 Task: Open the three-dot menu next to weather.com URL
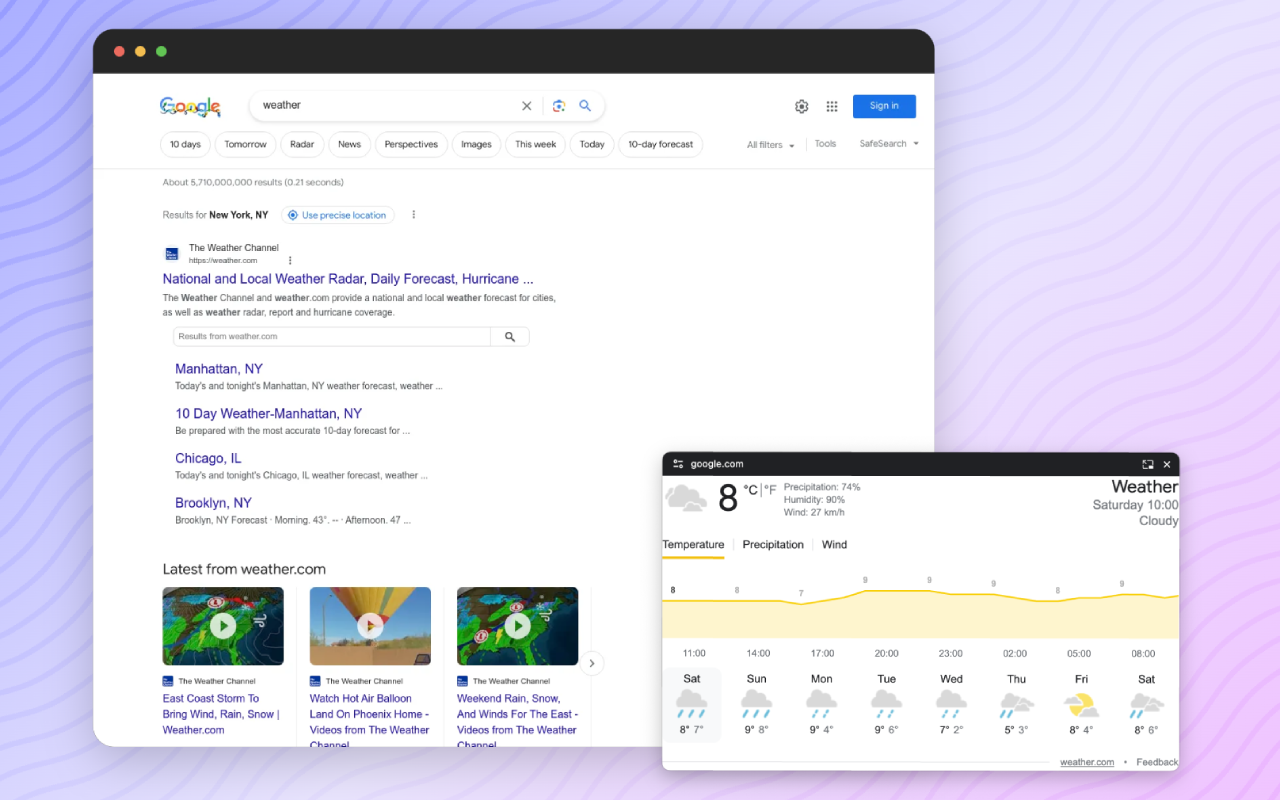click(290, 260)
